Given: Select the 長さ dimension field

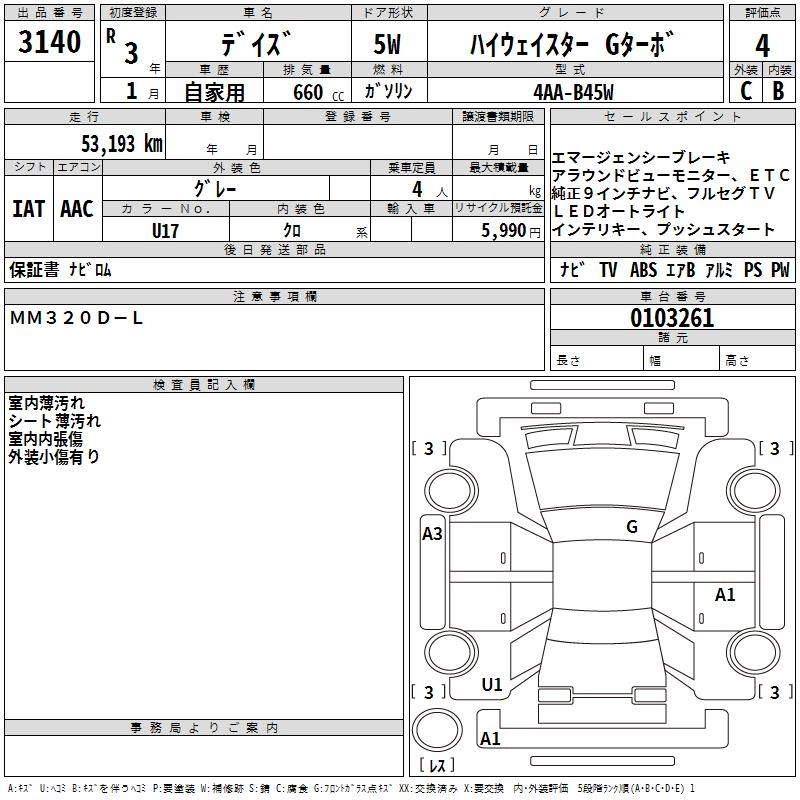Looking at the screenshot, I should pyautogui.click(x=597, y=360).
